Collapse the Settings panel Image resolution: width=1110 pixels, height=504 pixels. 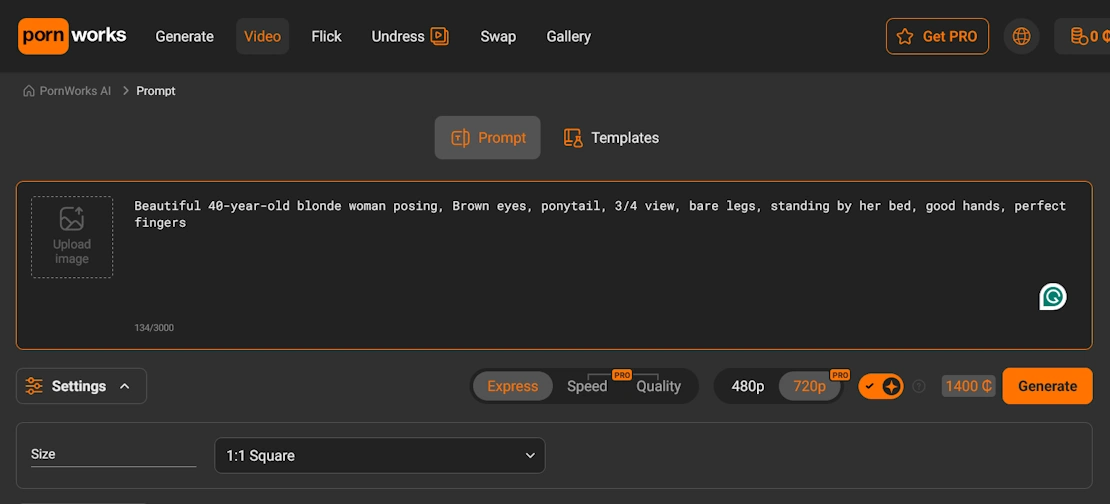click(x=81, y=386)
